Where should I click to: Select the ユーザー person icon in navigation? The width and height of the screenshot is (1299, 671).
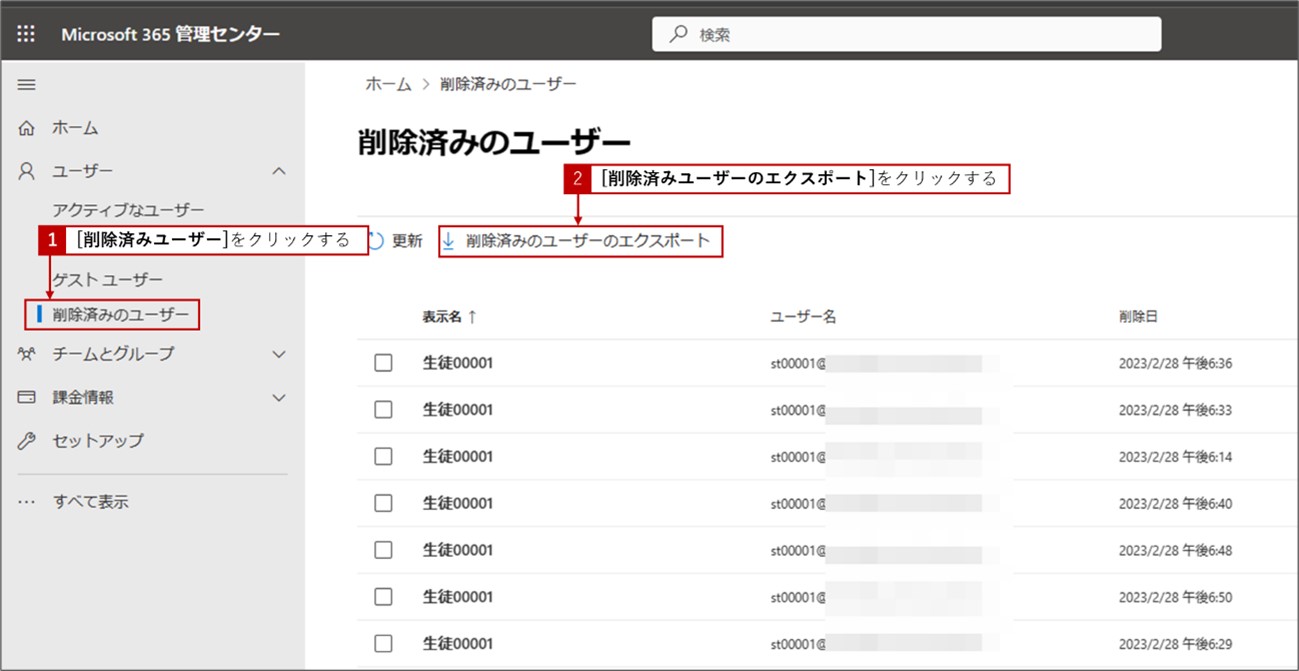[25, 170]
